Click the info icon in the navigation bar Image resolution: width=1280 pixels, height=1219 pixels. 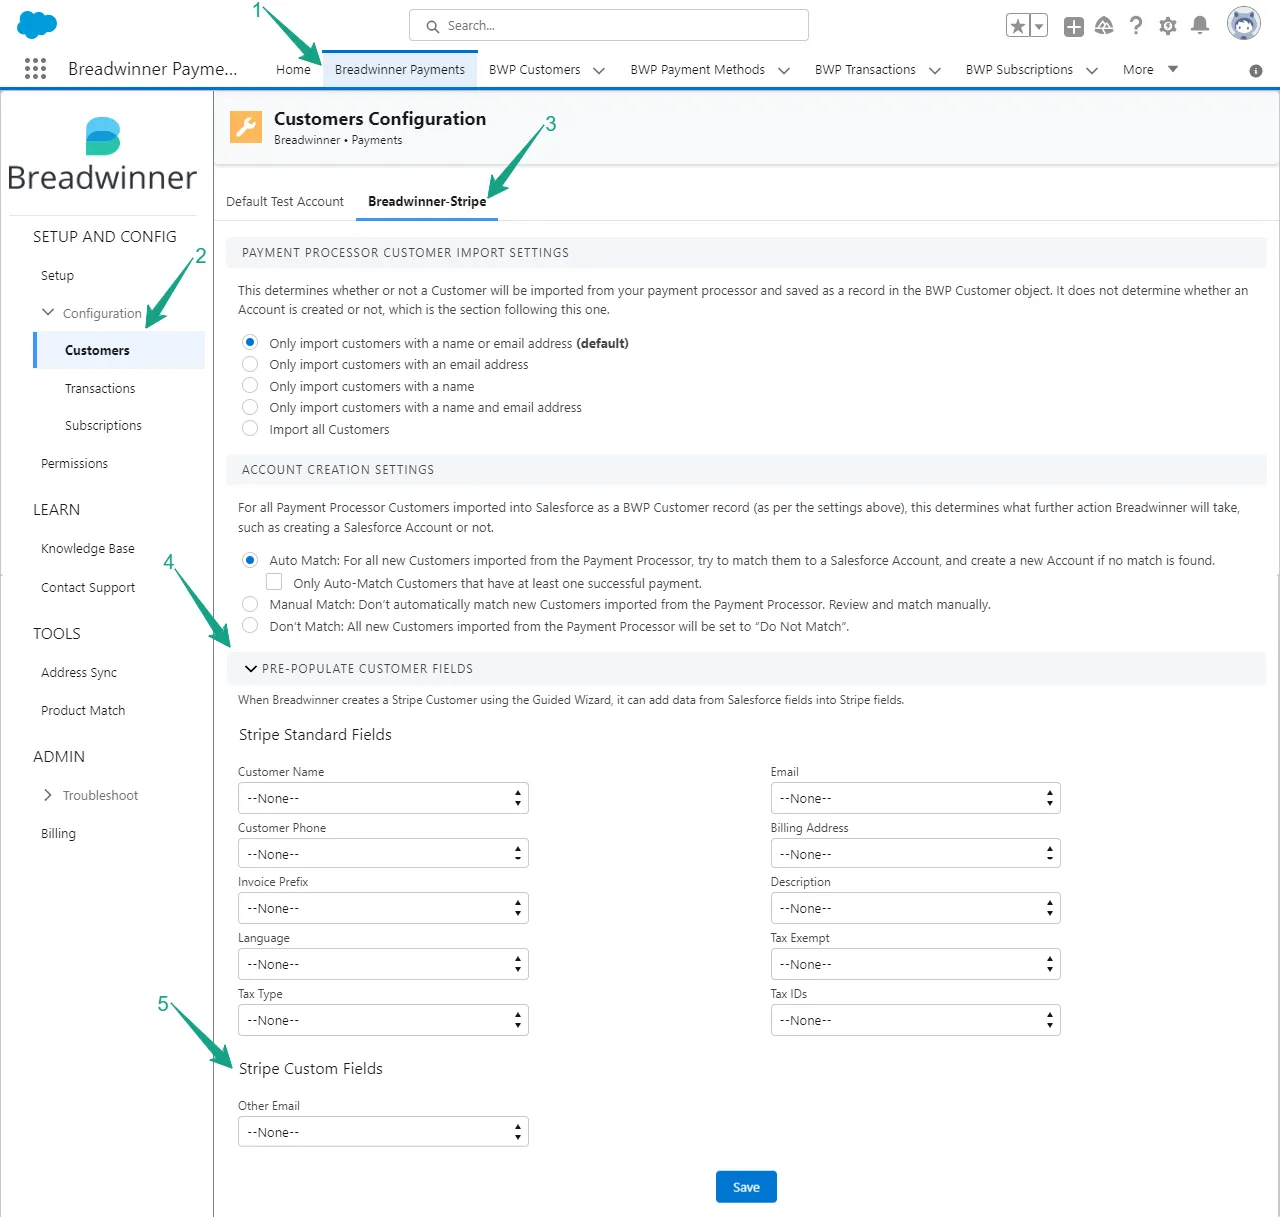click(1256, 71)
